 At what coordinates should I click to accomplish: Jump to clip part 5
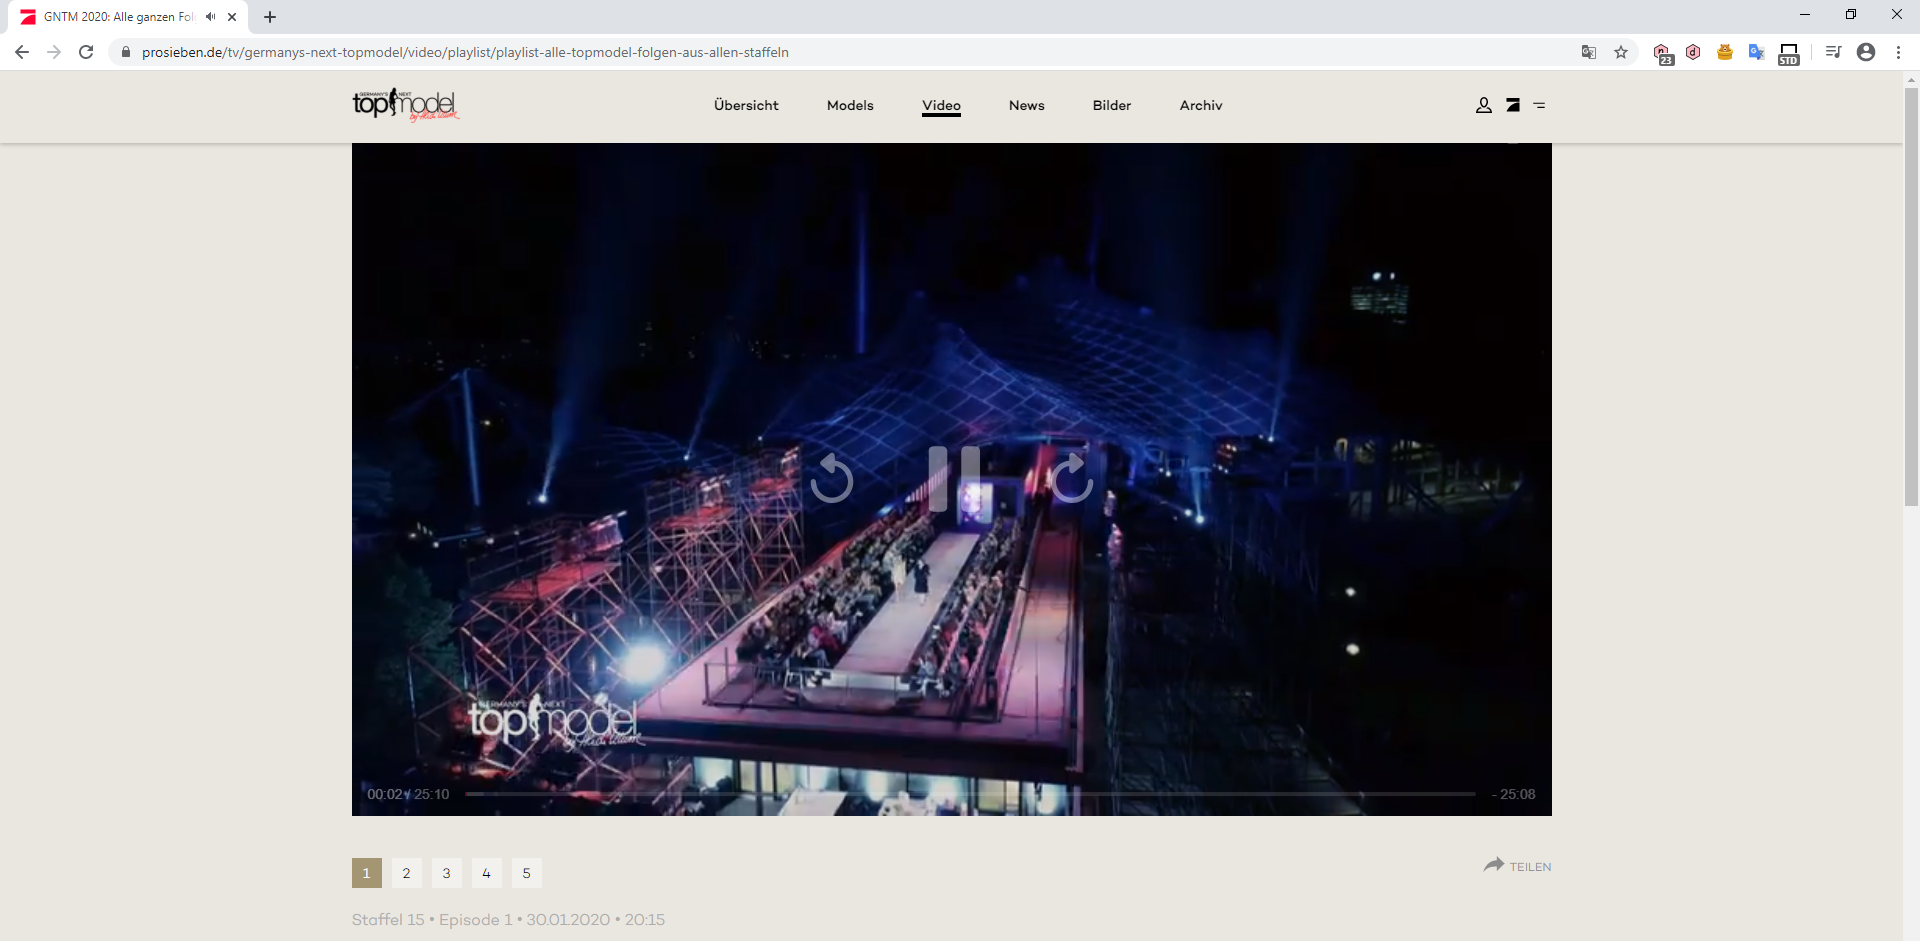pos(527,873)
